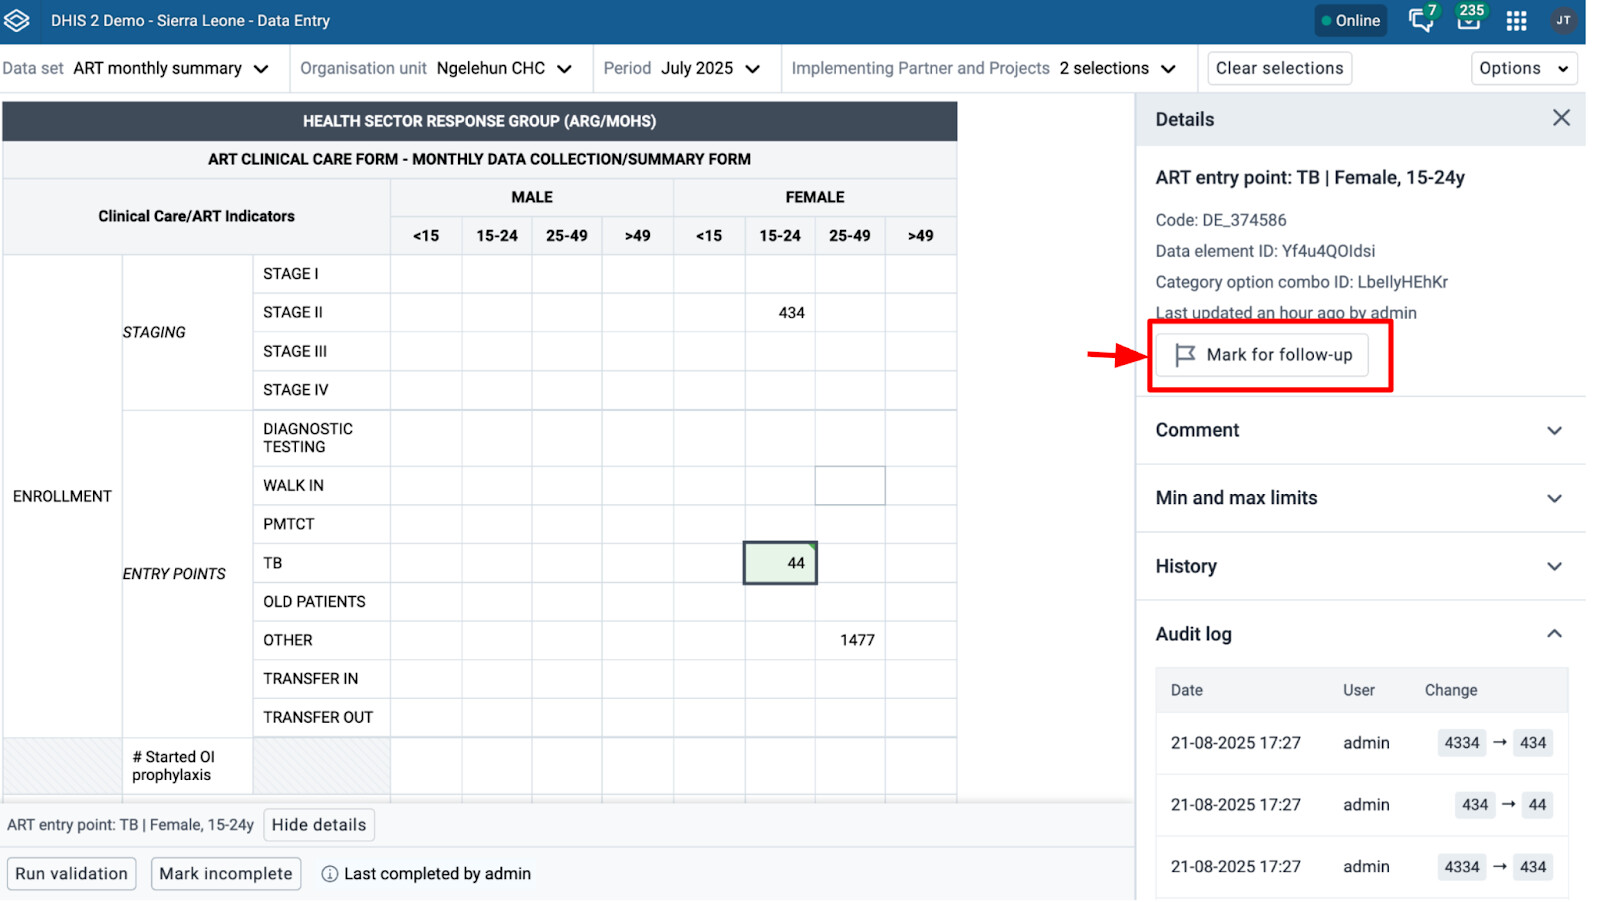
Task: Mark data value for follow-up
Action: pyautogui.click(x=1263, y=355)
